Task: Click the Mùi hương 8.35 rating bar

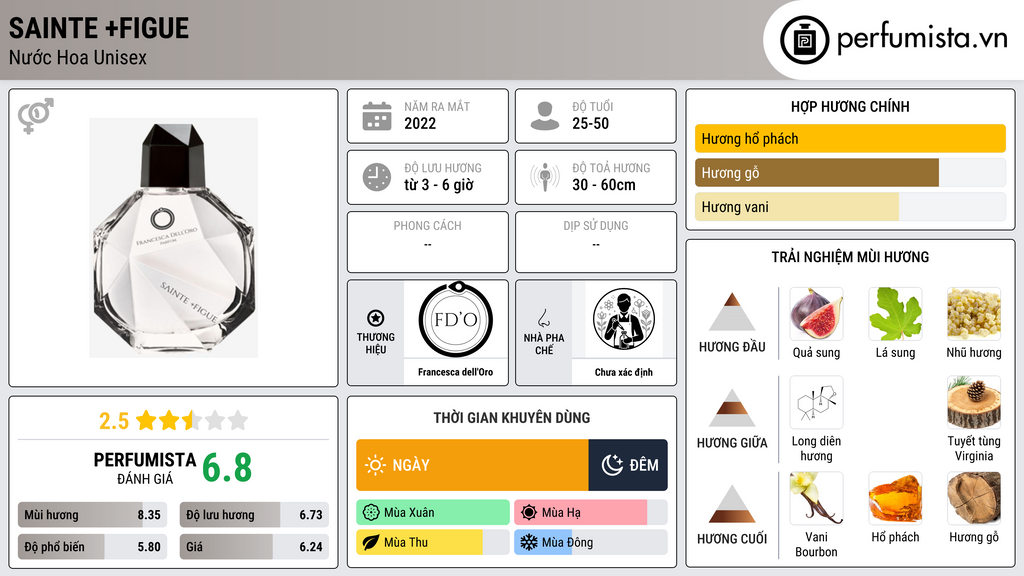Action: coord(93,515)
